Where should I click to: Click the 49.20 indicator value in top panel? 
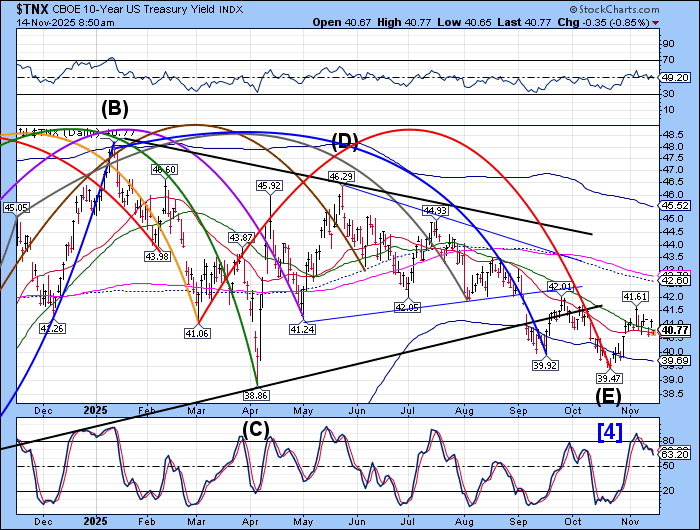(x=677, y=77)
